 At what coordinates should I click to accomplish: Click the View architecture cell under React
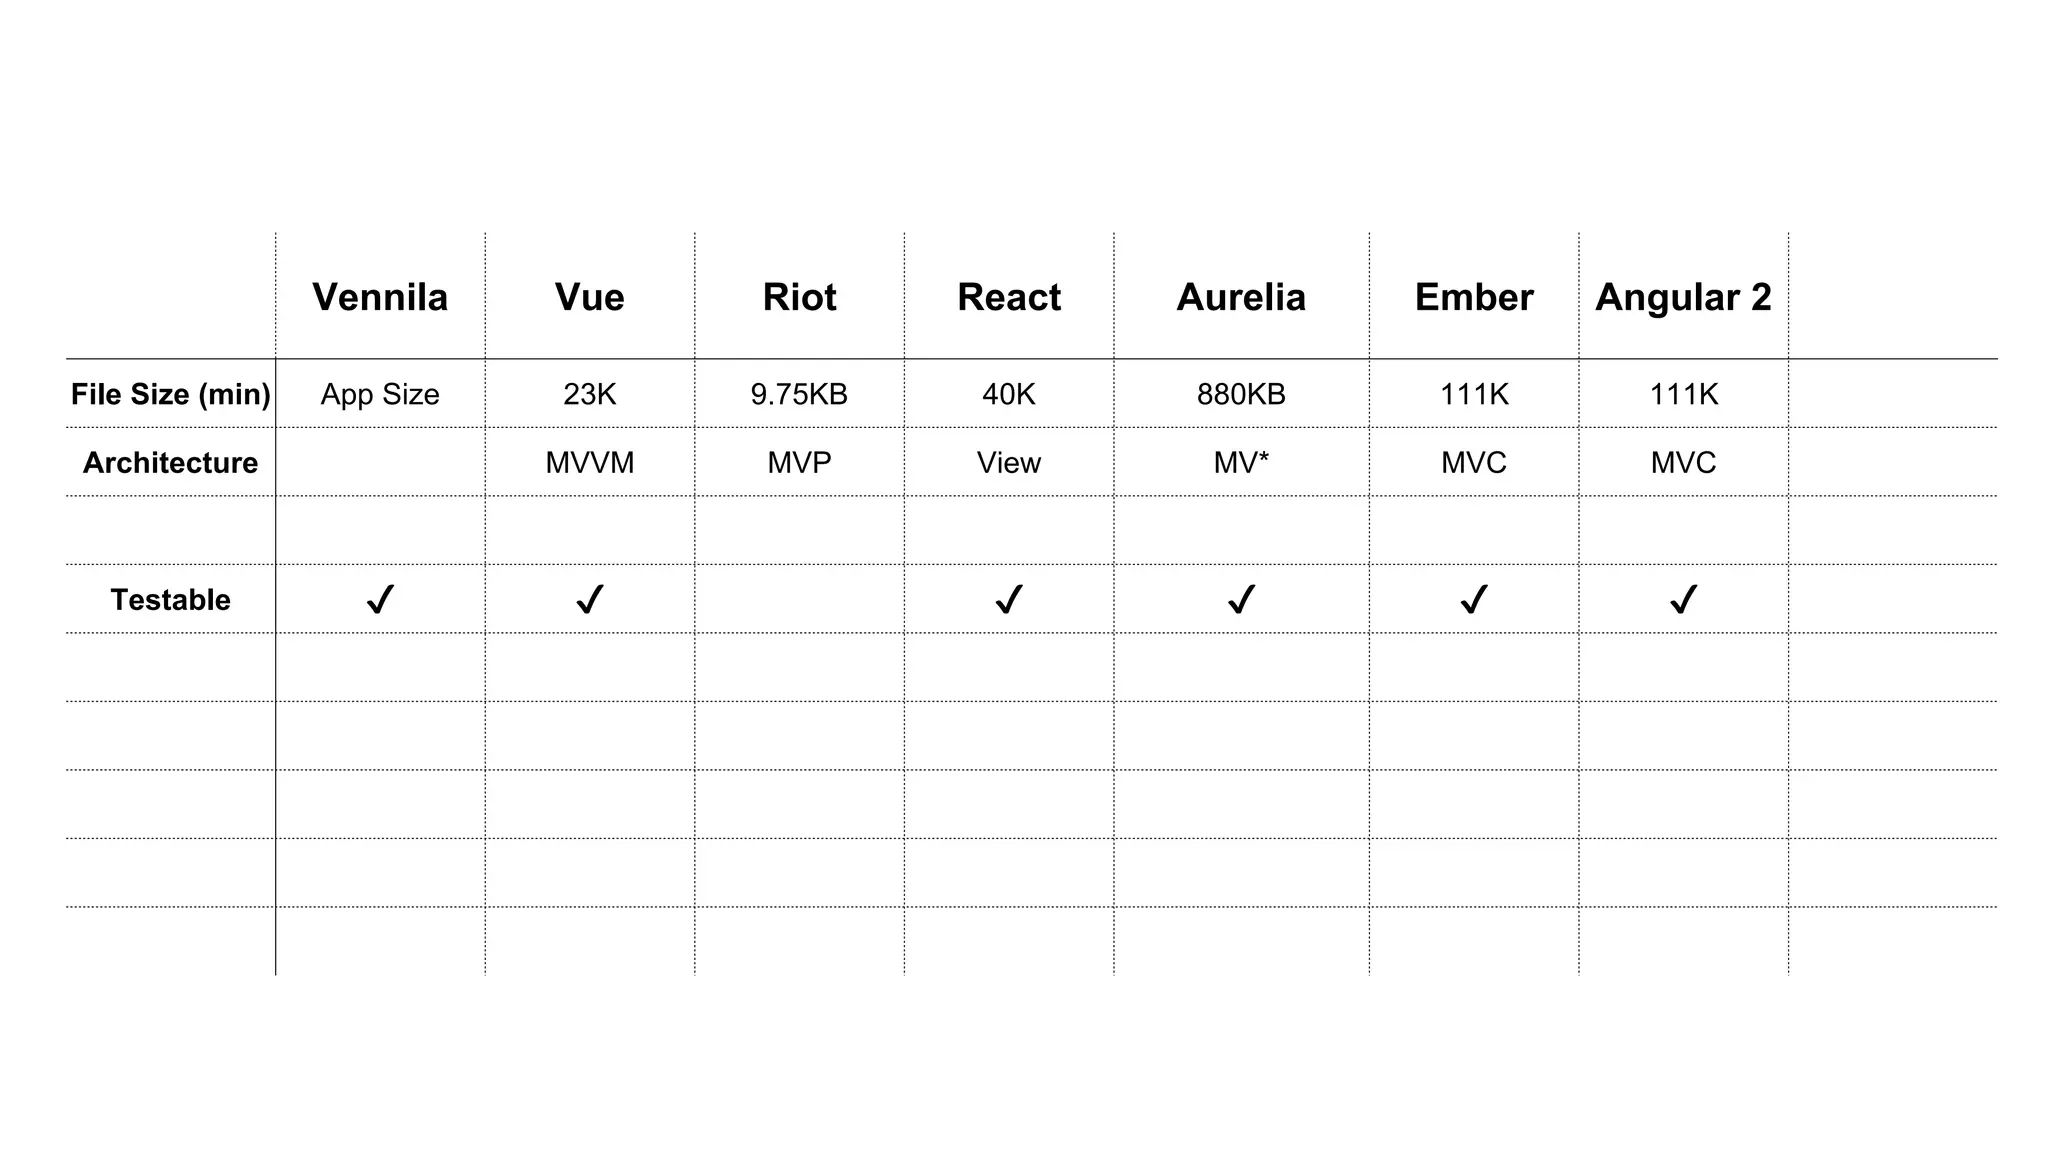coord(1009,462)
